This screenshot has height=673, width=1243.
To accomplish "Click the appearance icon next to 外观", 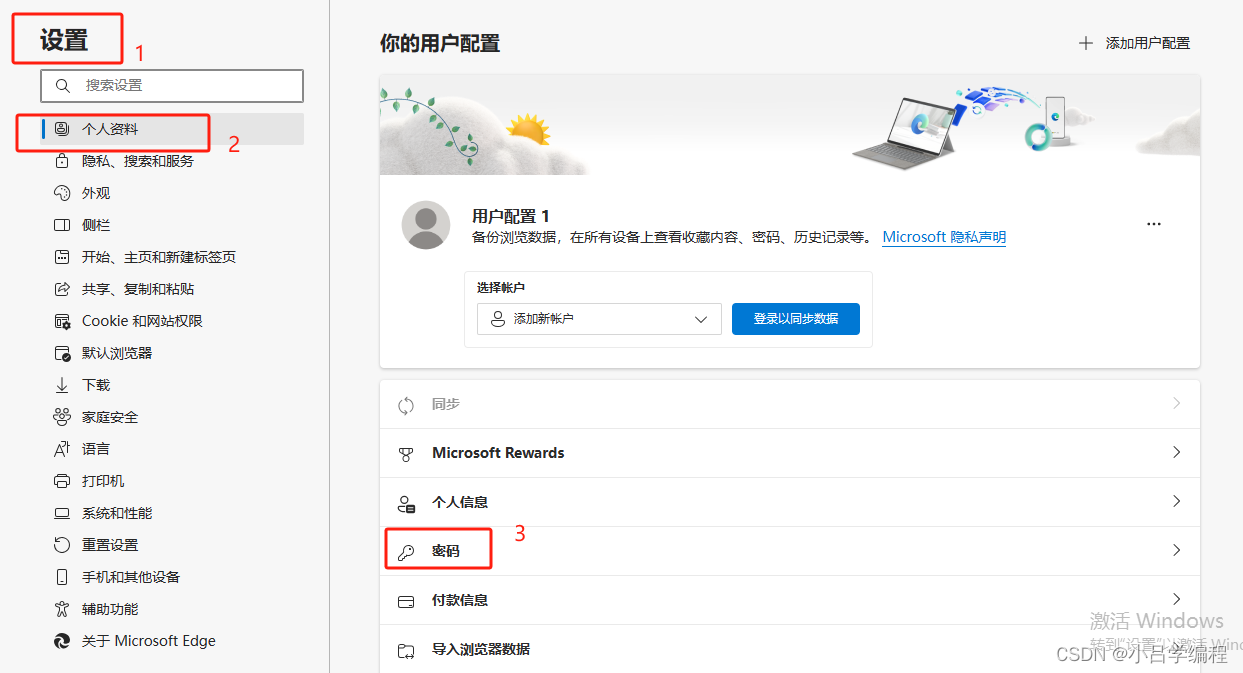I will [x=62, y=193].
